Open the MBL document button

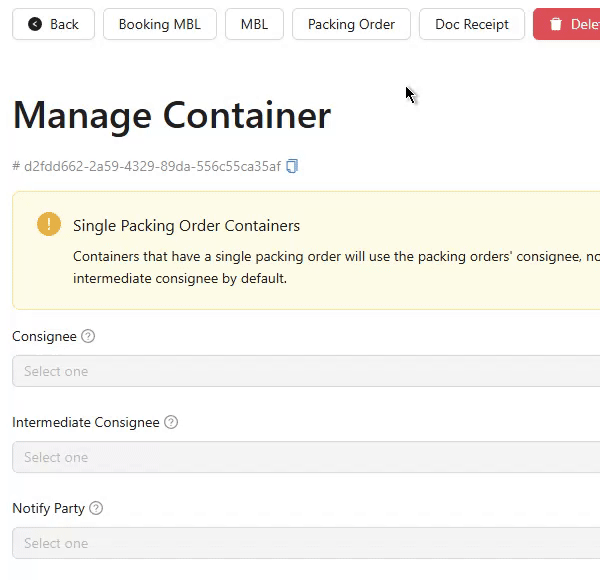(254, 24)
